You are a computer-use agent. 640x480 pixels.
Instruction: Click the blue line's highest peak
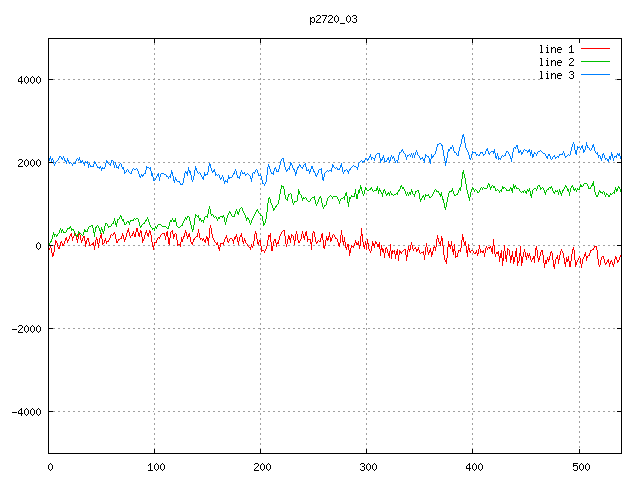point(463,135)
